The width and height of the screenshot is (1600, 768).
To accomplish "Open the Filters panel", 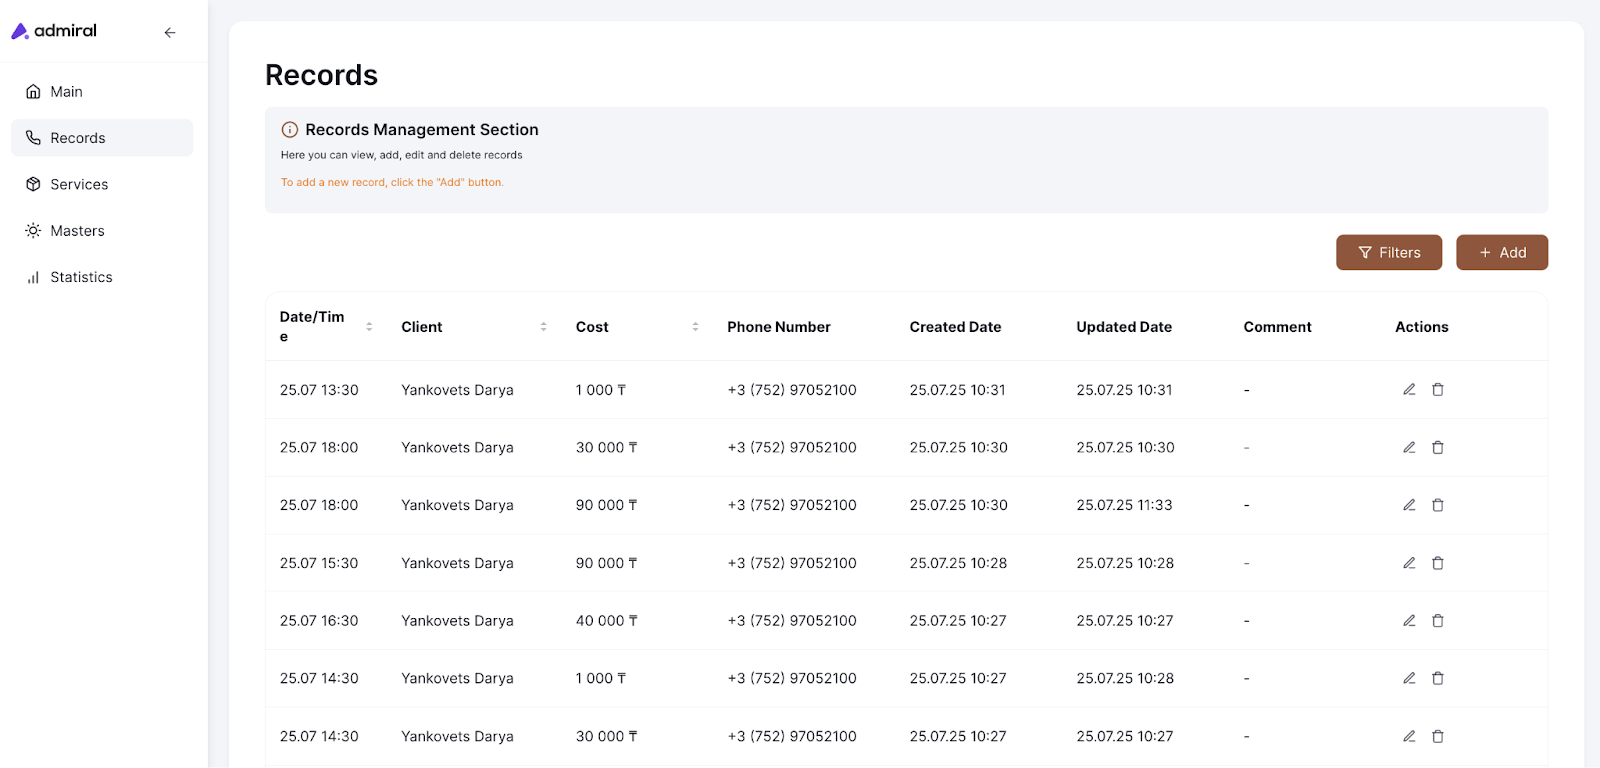I will tap(1389, 253).
